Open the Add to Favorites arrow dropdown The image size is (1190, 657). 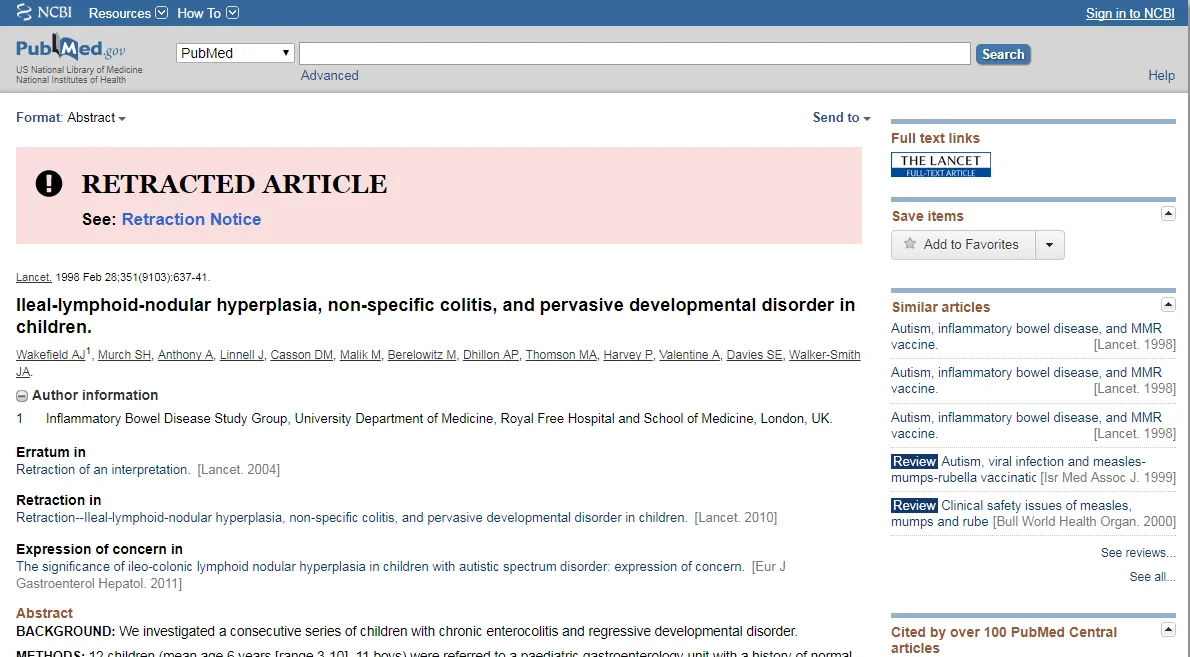click(x=1050, y=245)
